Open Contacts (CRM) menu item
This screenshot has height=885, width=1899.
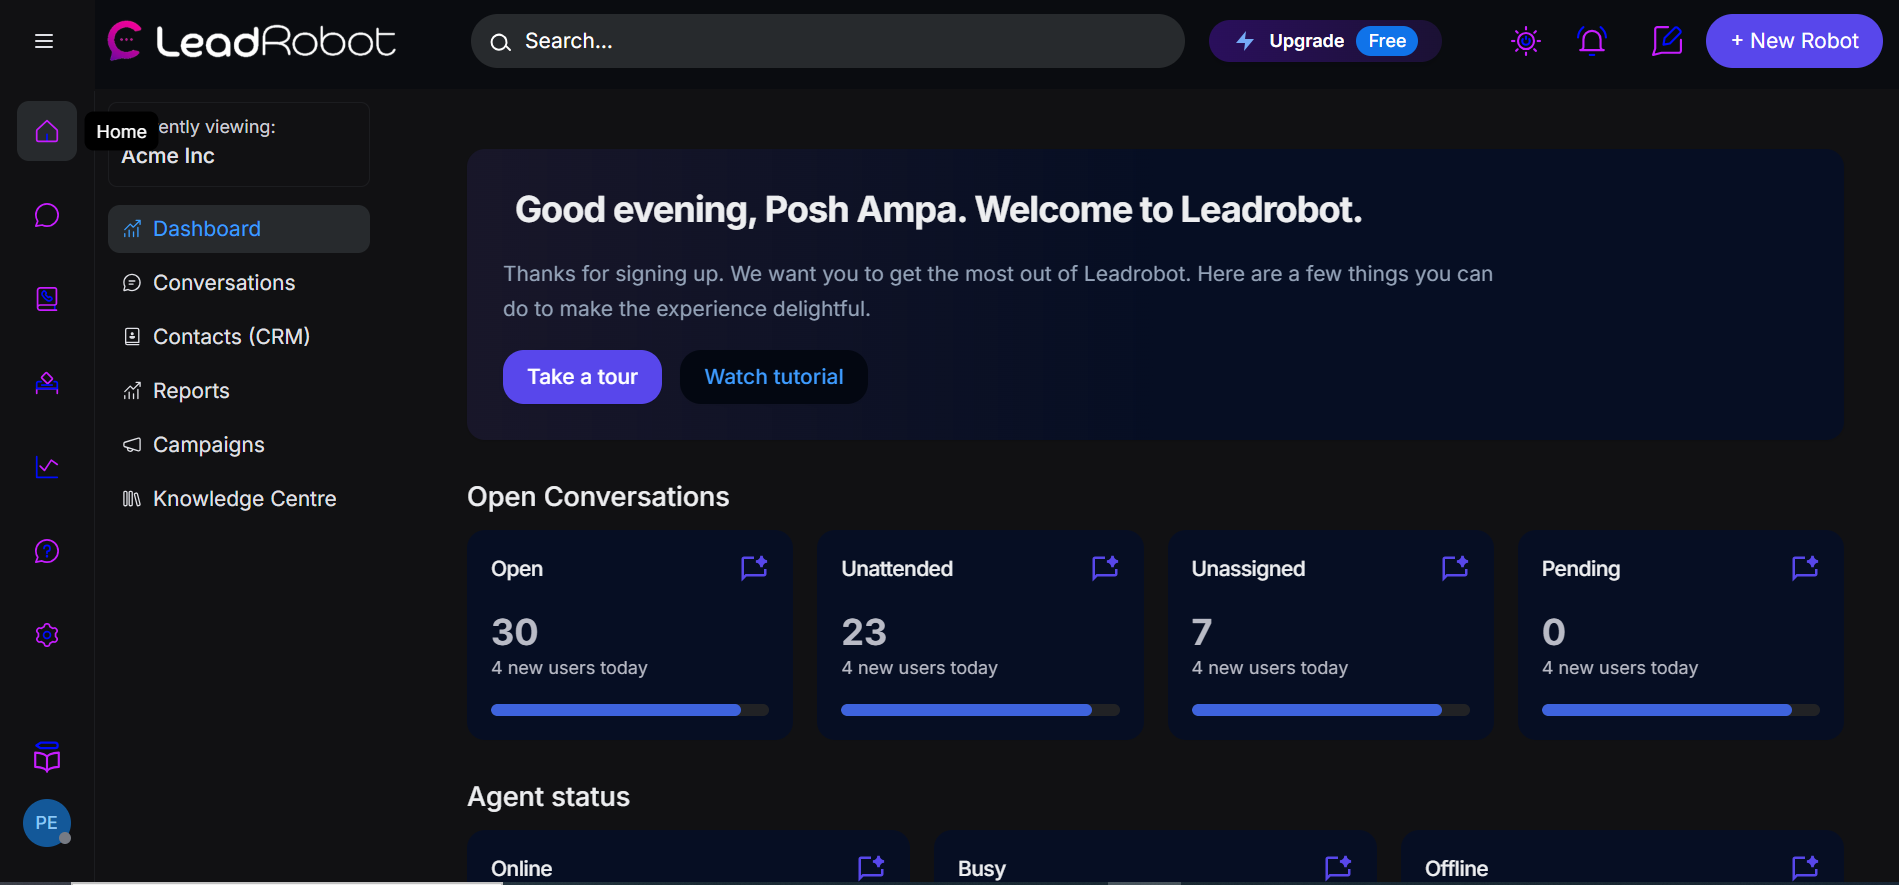click(239, 337)
